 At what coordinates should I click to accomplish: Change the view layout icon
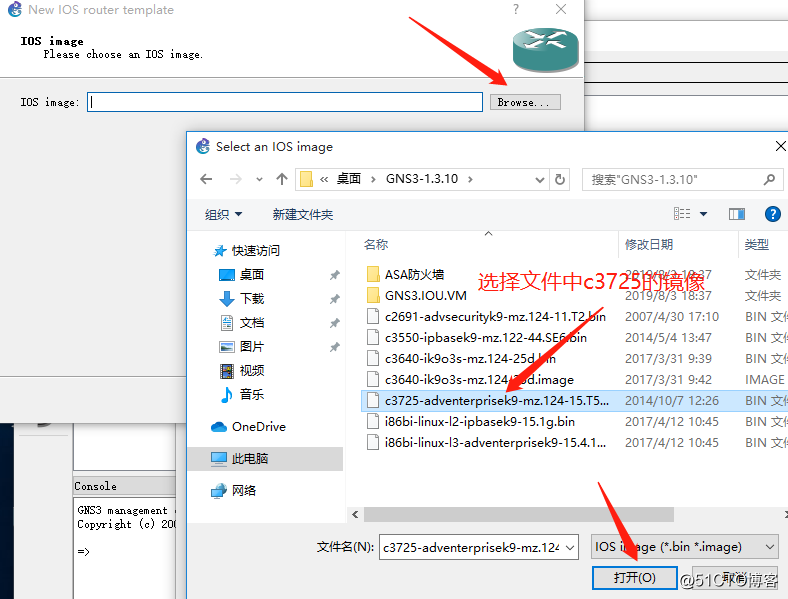point(682,214)
